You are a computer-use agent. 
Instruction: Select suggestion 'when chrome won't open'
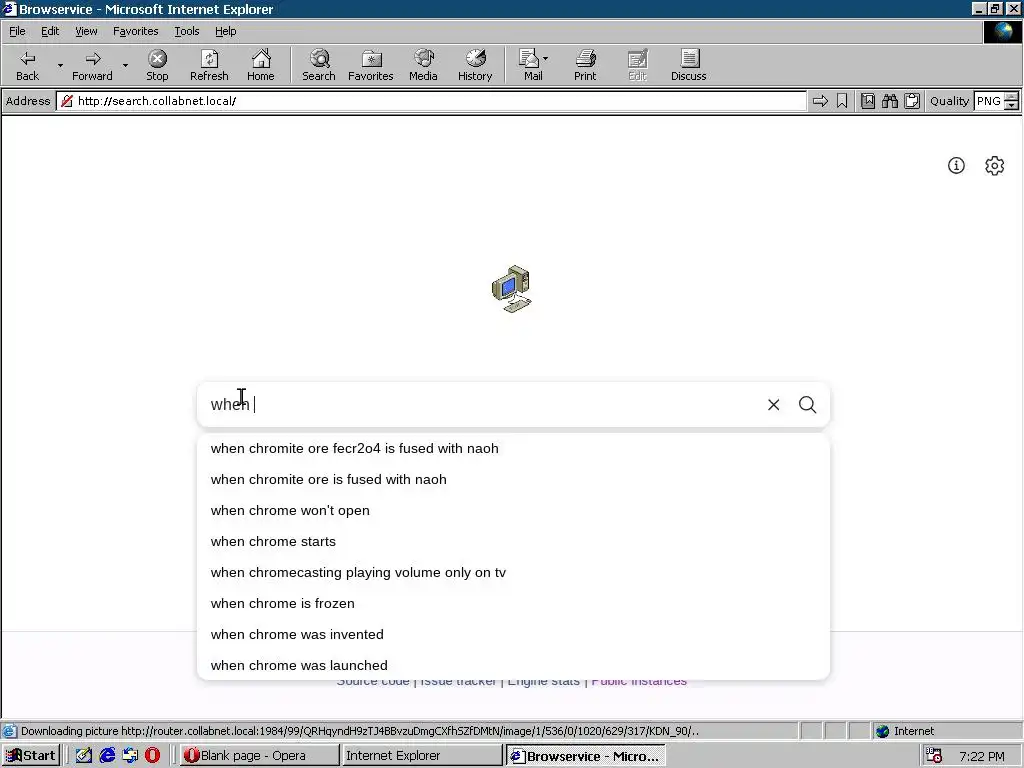pyautogui.click(x=513, y=511)
